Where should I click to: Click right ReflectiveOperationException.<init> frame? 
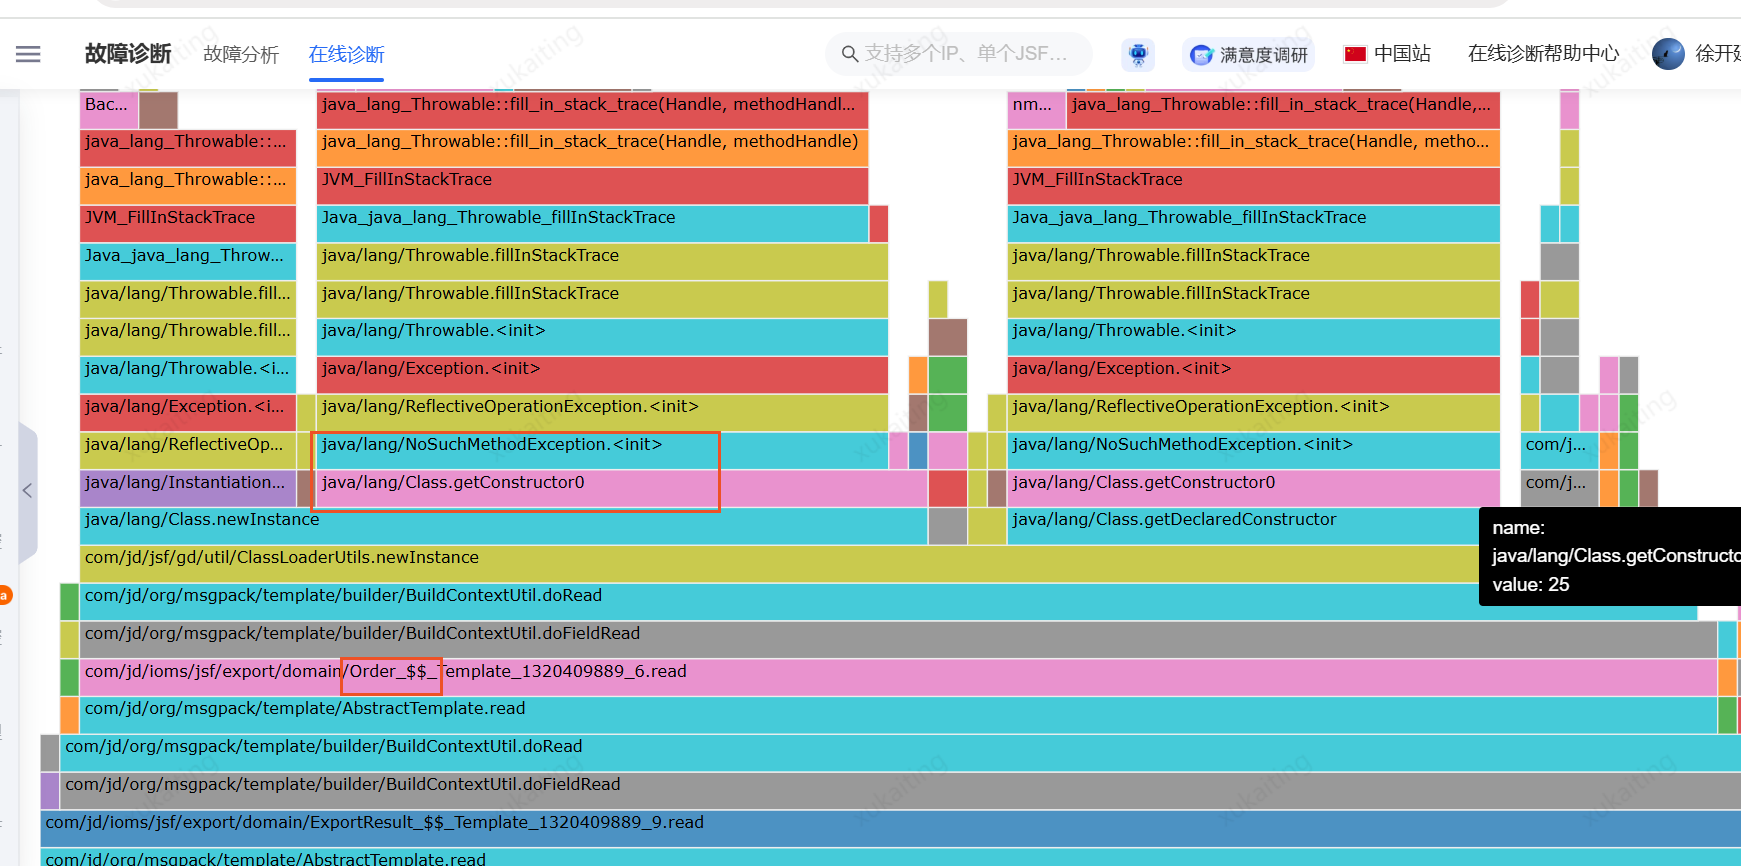click(x=1253, y=412)
